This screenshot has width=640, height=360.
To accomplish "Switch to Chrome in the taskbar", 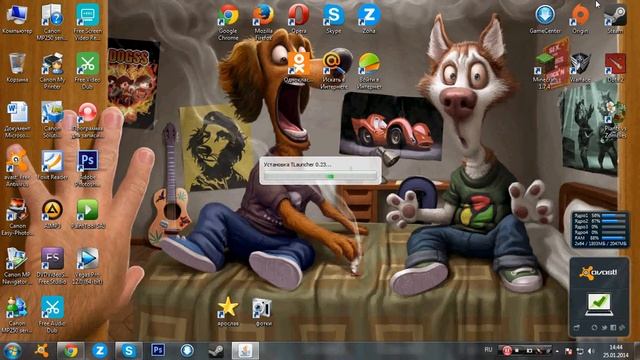I will pyautogui.click(x=71, y=351).
